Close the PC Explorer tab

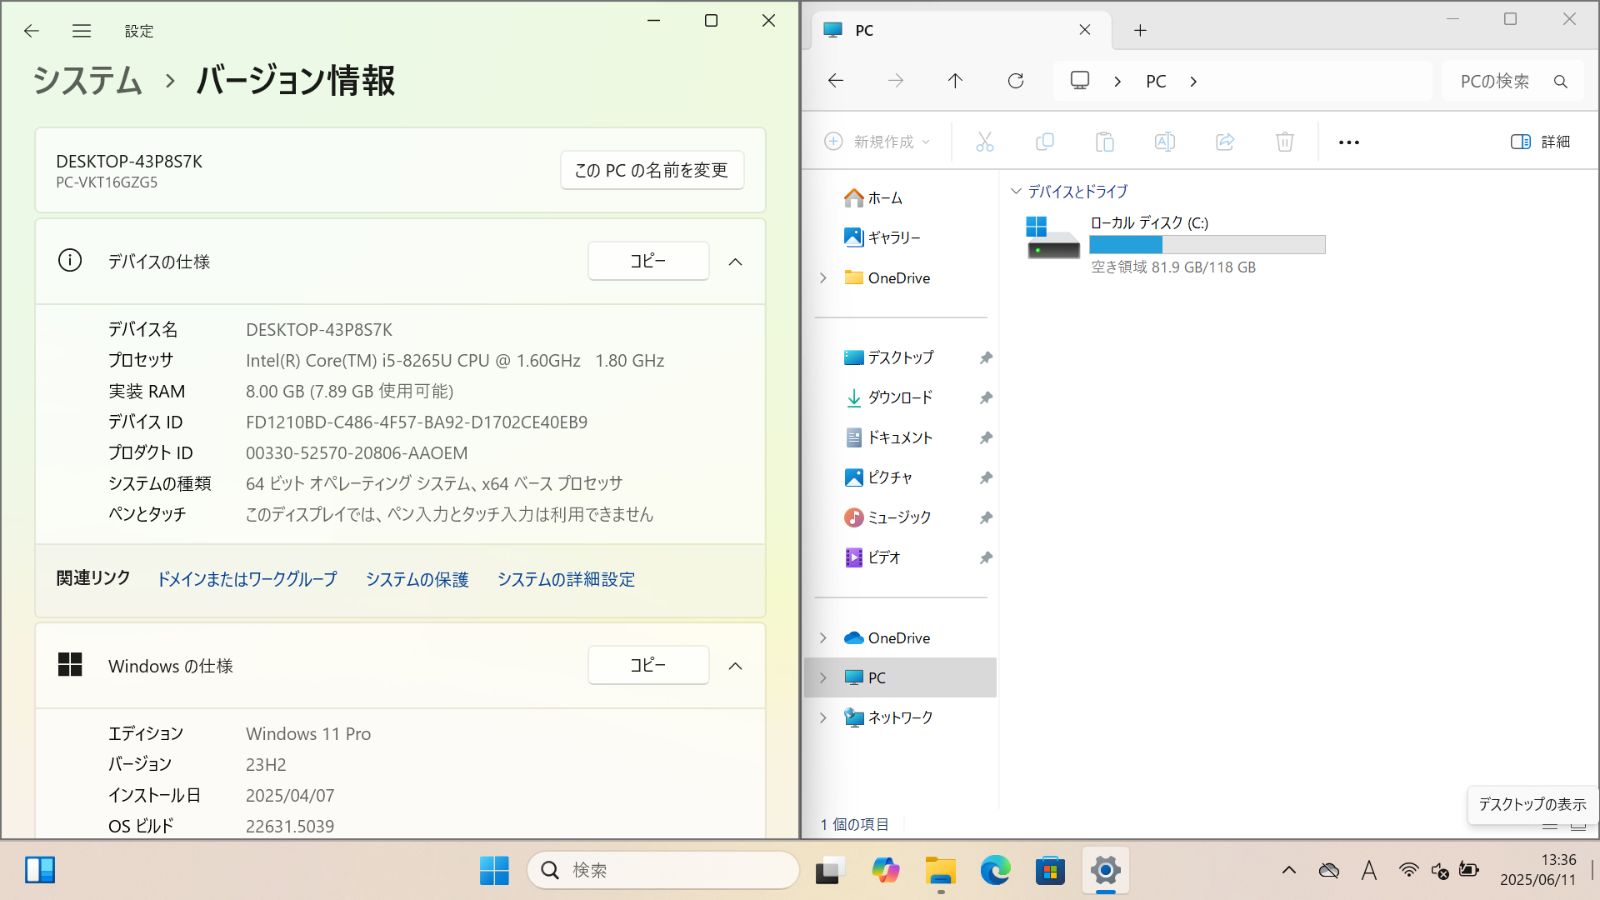(x=1085, y=31)
